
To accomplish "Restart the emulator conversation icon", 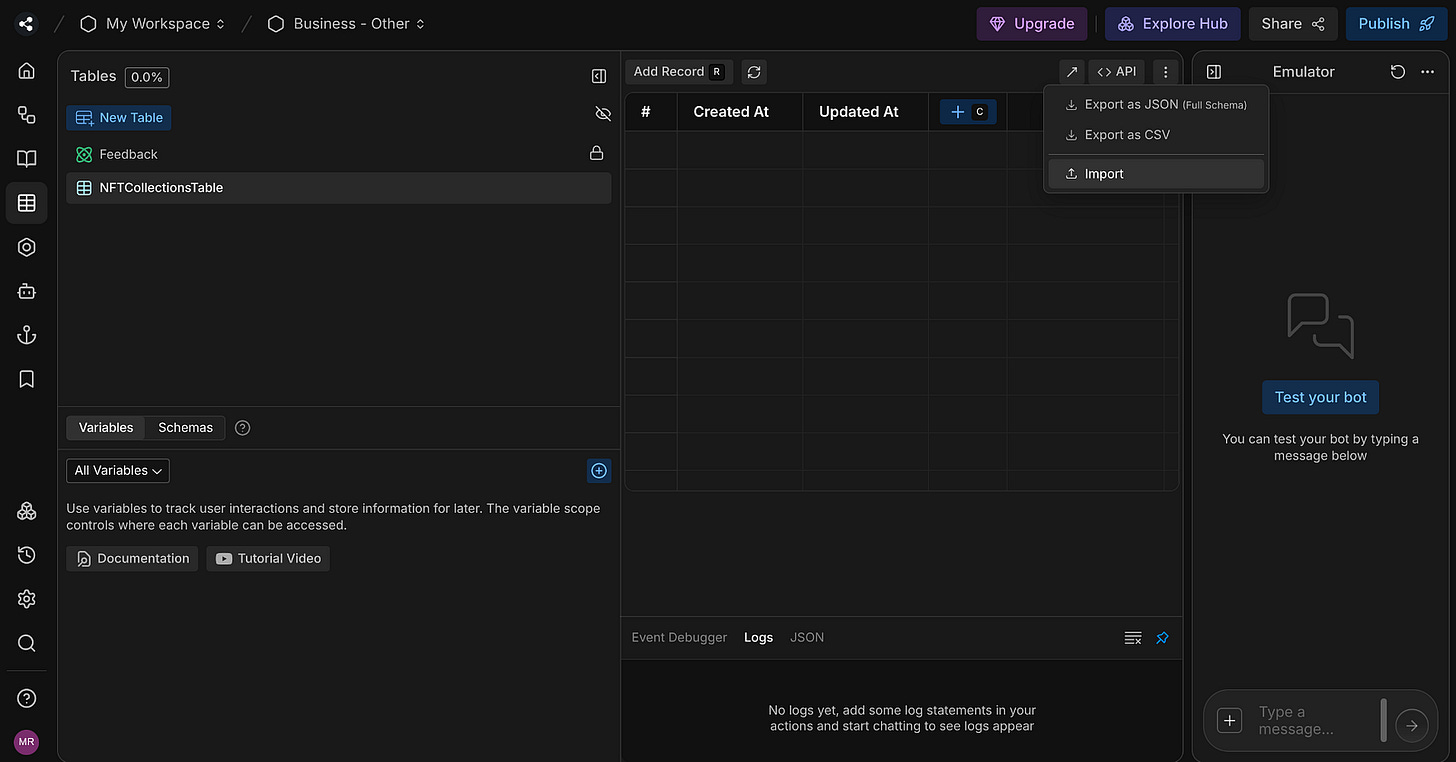I will click(x=1398, y=72).
